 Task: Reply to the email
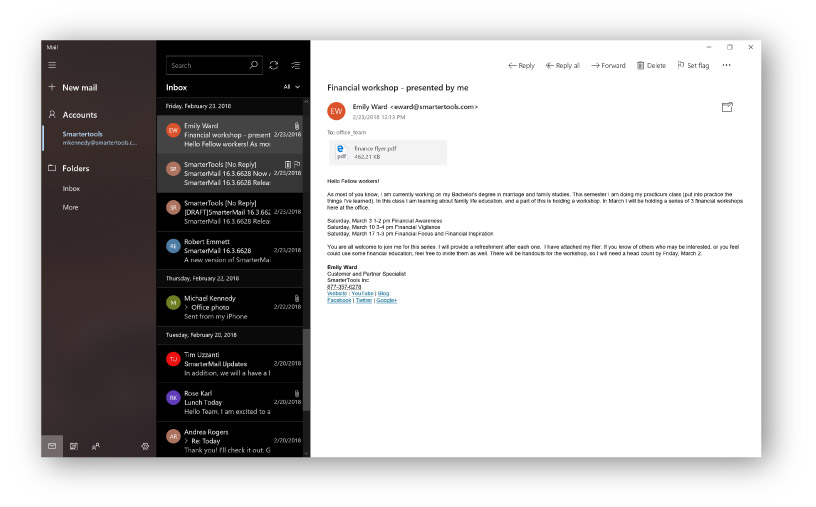tap(521, 65)
